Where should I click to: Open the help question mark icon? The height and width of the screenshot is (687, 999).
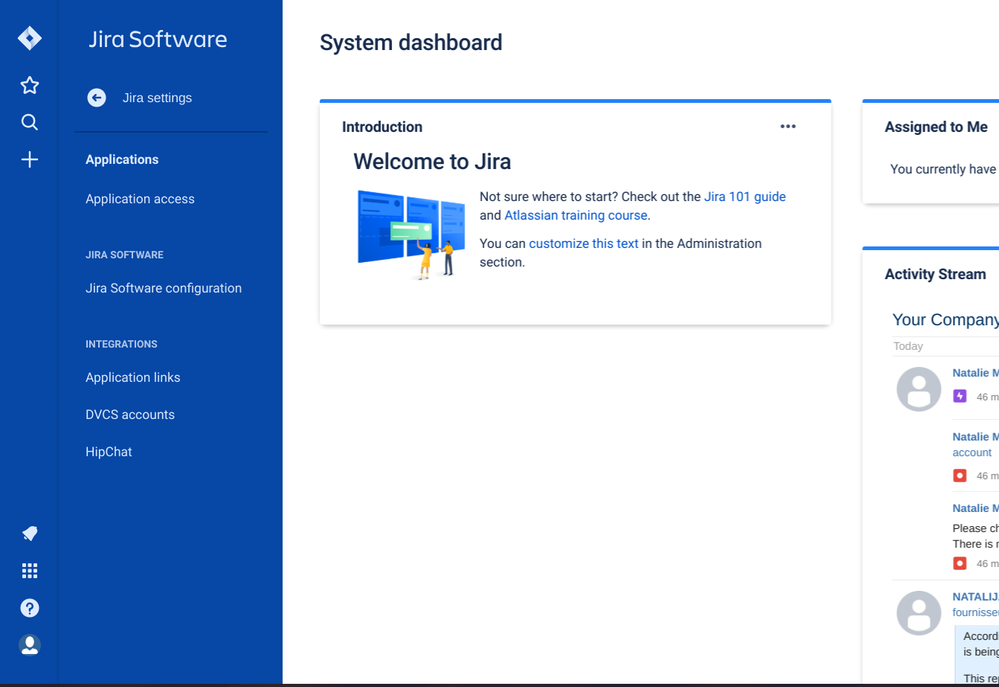tap(29, 608)
